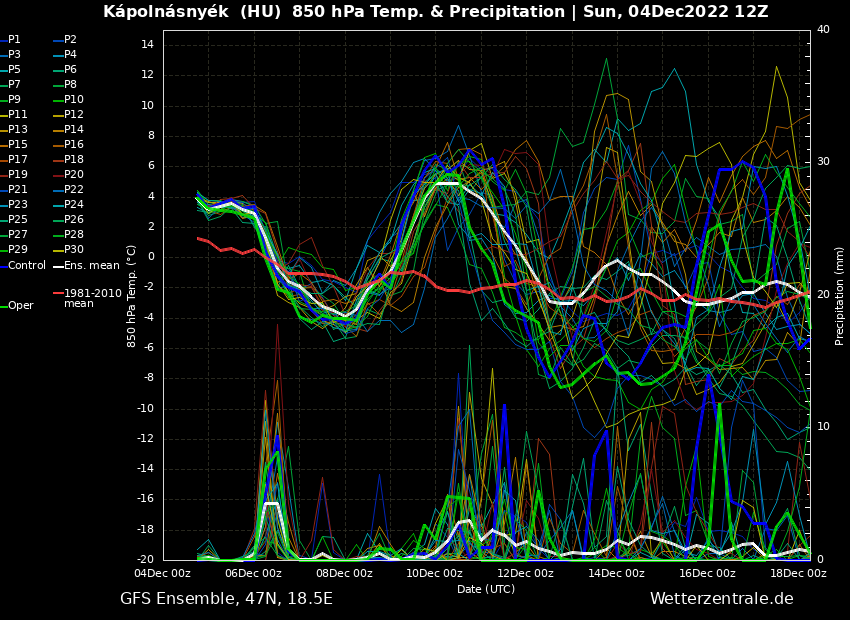Image resolution: width=850 pixels, height=620 pixels.
Task: Select the green Oper legend entry
Action: [x=20, y=306]
